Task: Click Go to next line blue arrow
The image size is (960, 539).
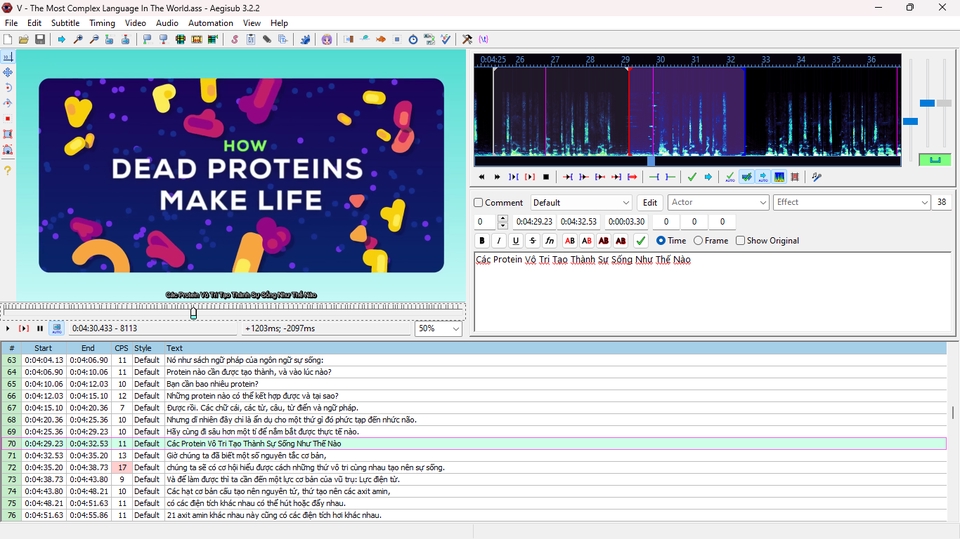Action: [x=708, y=177]
